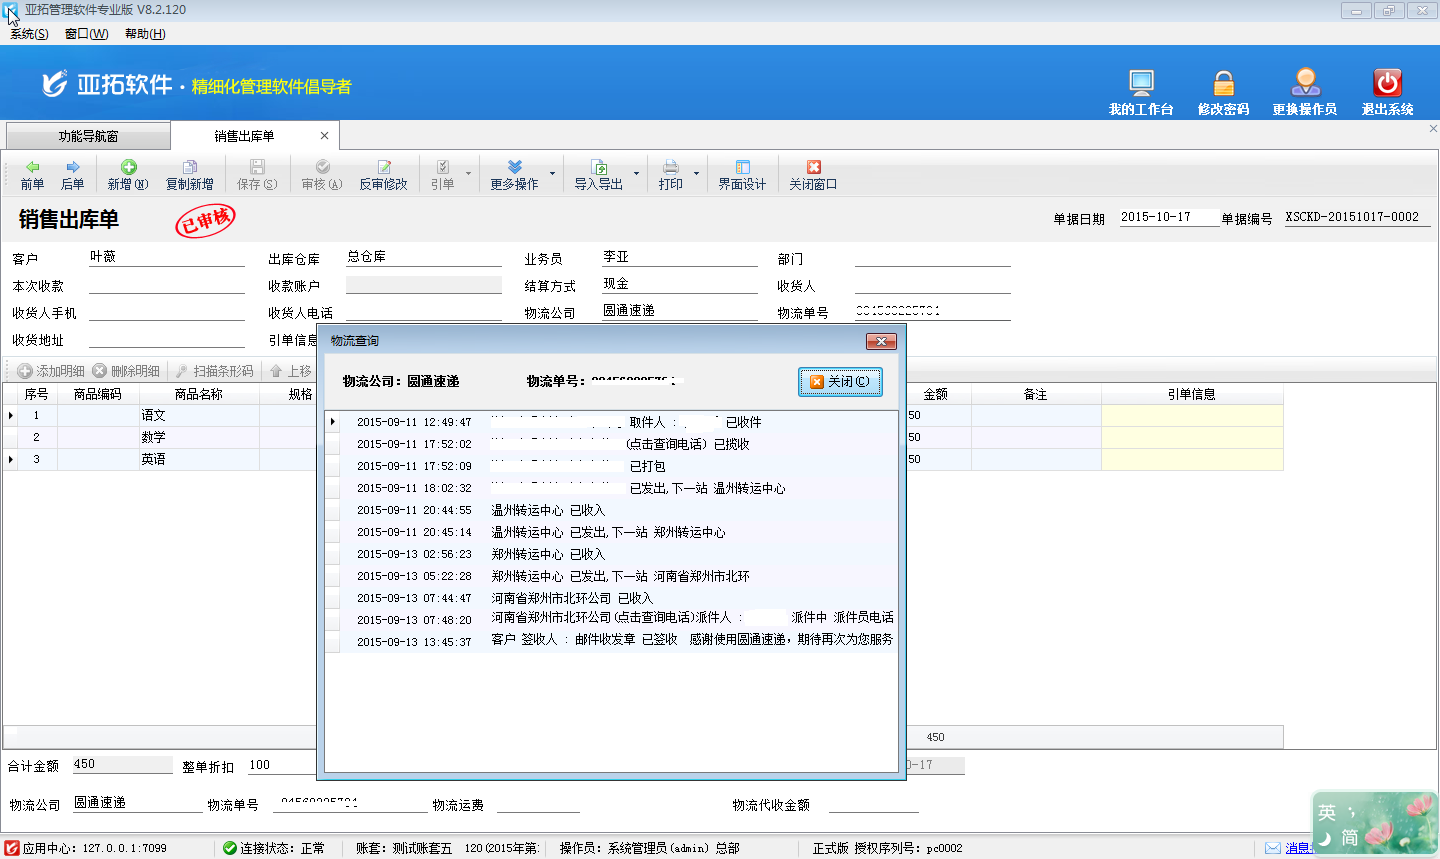Screen dimensions: 1440x859
Task: Go to next record with 后单
Action: tap(72, 174)
